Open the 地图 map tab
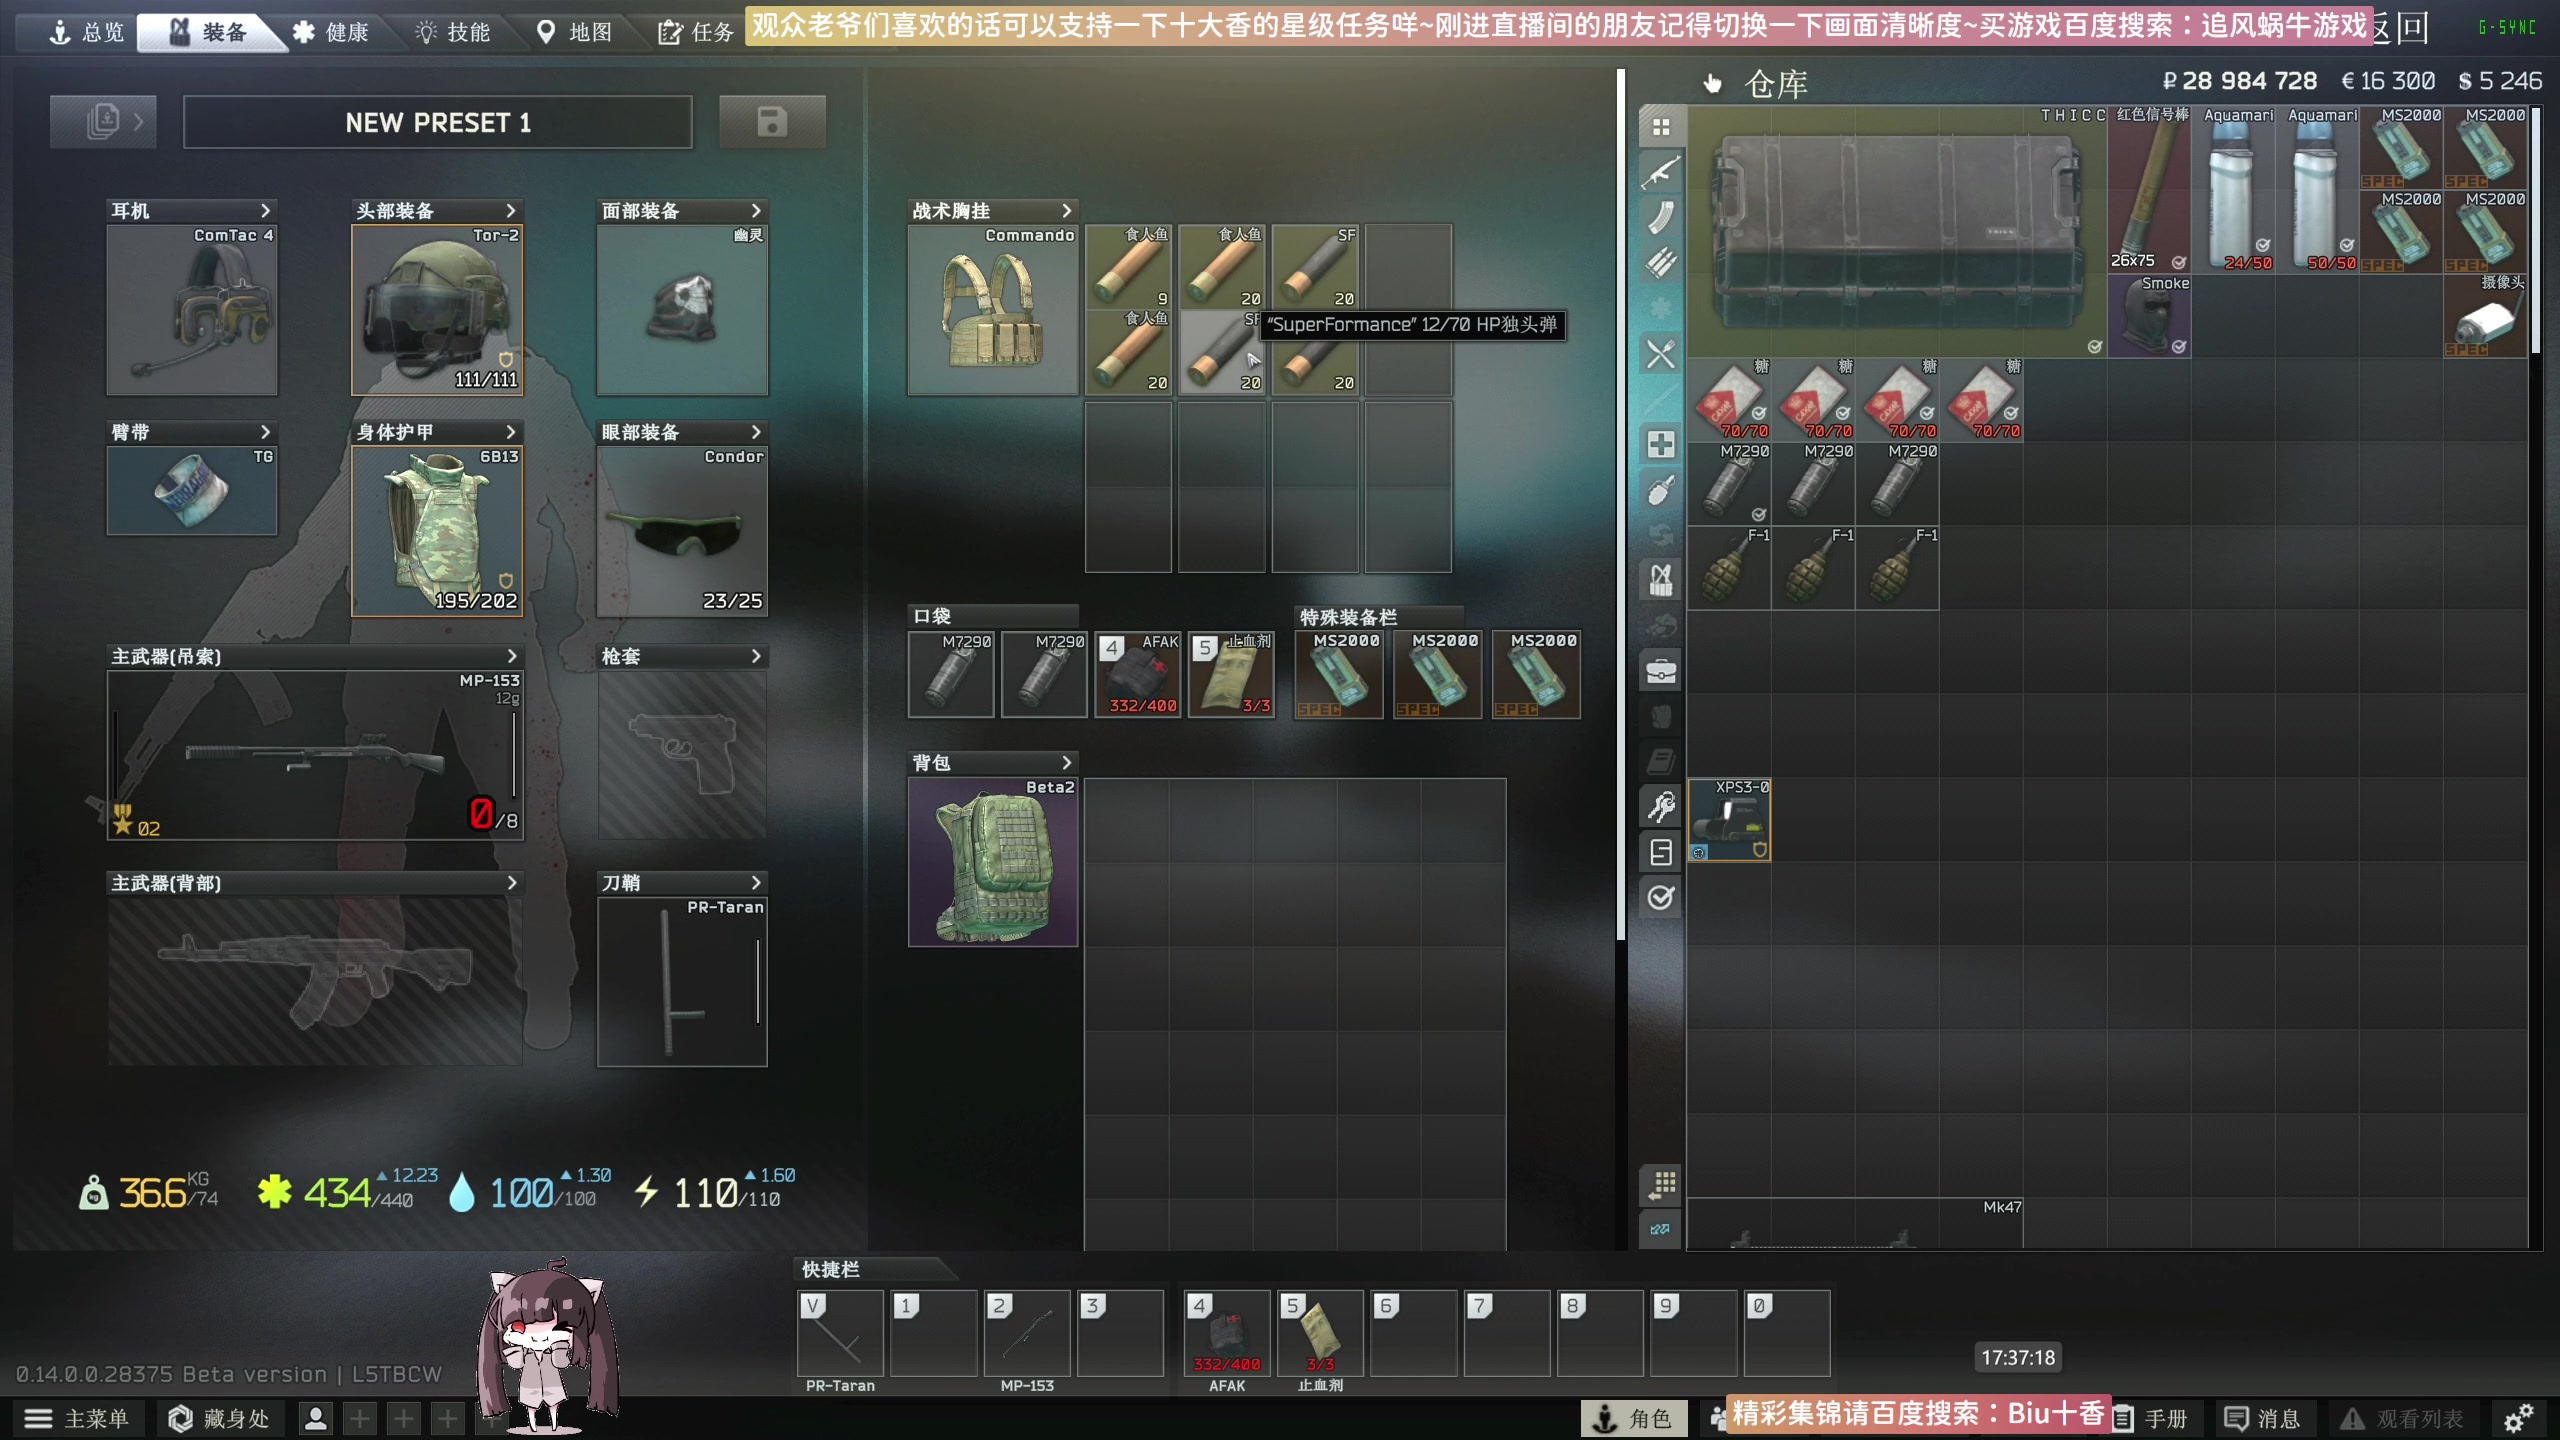This screenshot has height=1440, width=2560. click(x=575, y=32)
